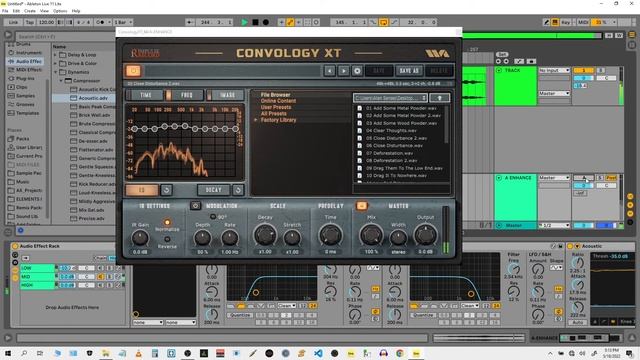640x360 pixels.
Task: Select the EQ button under the graph
Action: click(x=142, y=190)
